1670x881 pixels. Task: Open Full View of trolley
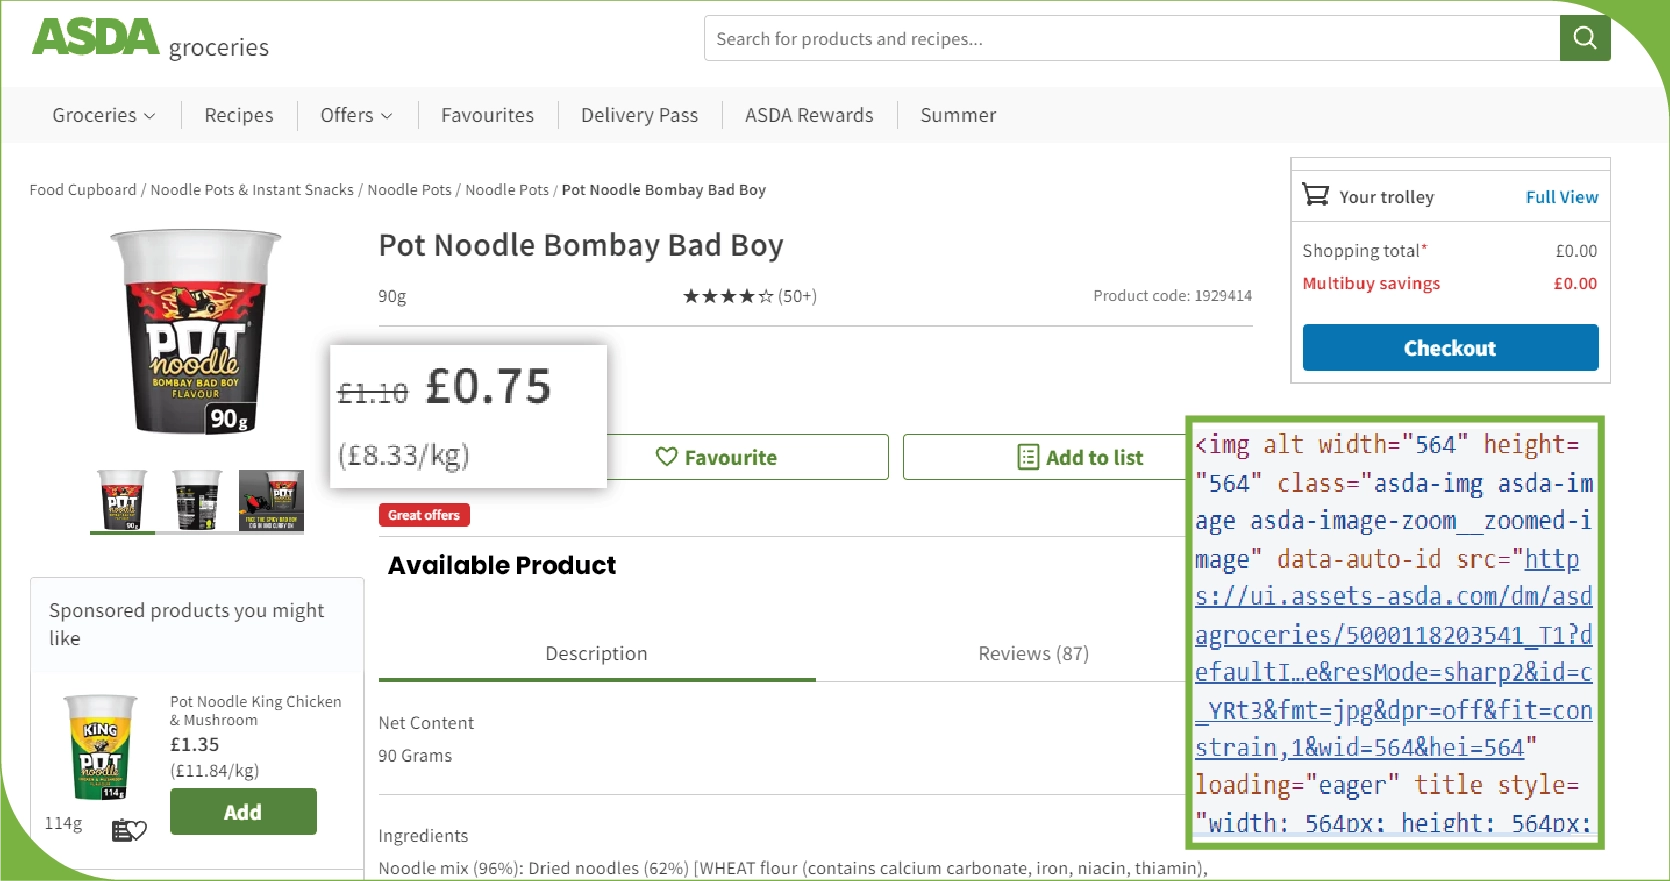click(x=1561, y=197)
